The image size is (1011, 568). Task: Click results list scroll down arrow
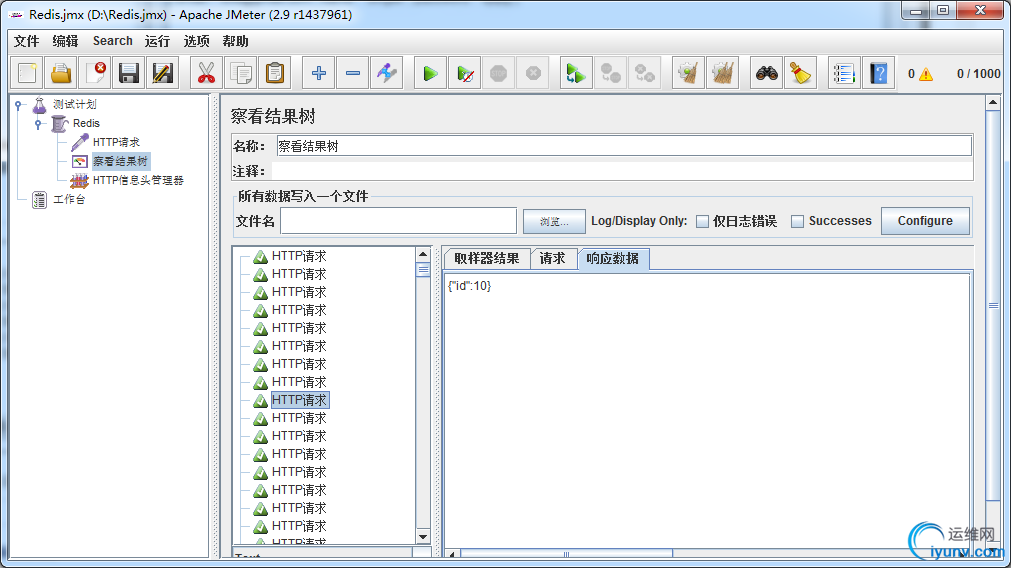click(x=423, y=536)
